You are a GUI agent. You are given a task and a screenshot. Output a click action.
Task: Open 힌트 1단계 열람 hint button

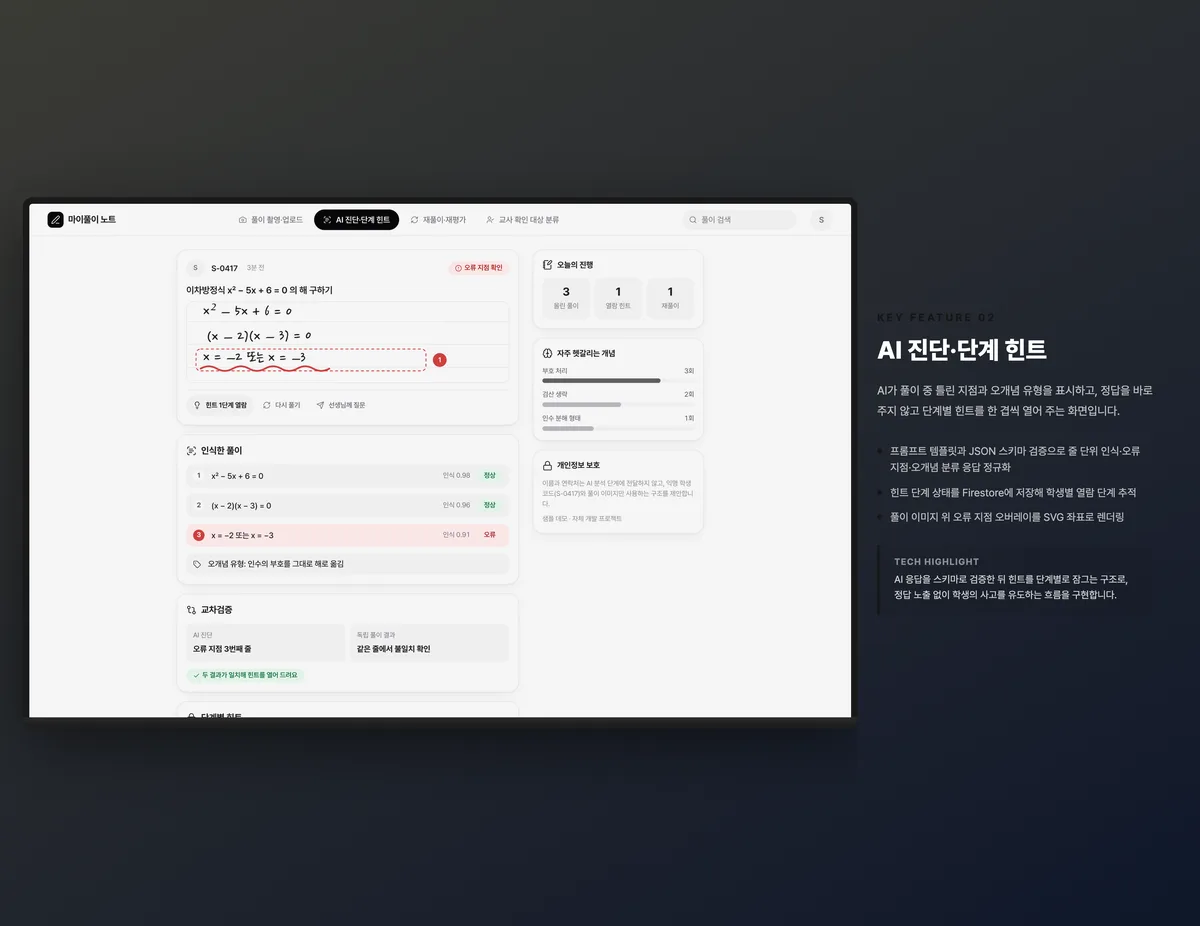[x=220, y=405]
